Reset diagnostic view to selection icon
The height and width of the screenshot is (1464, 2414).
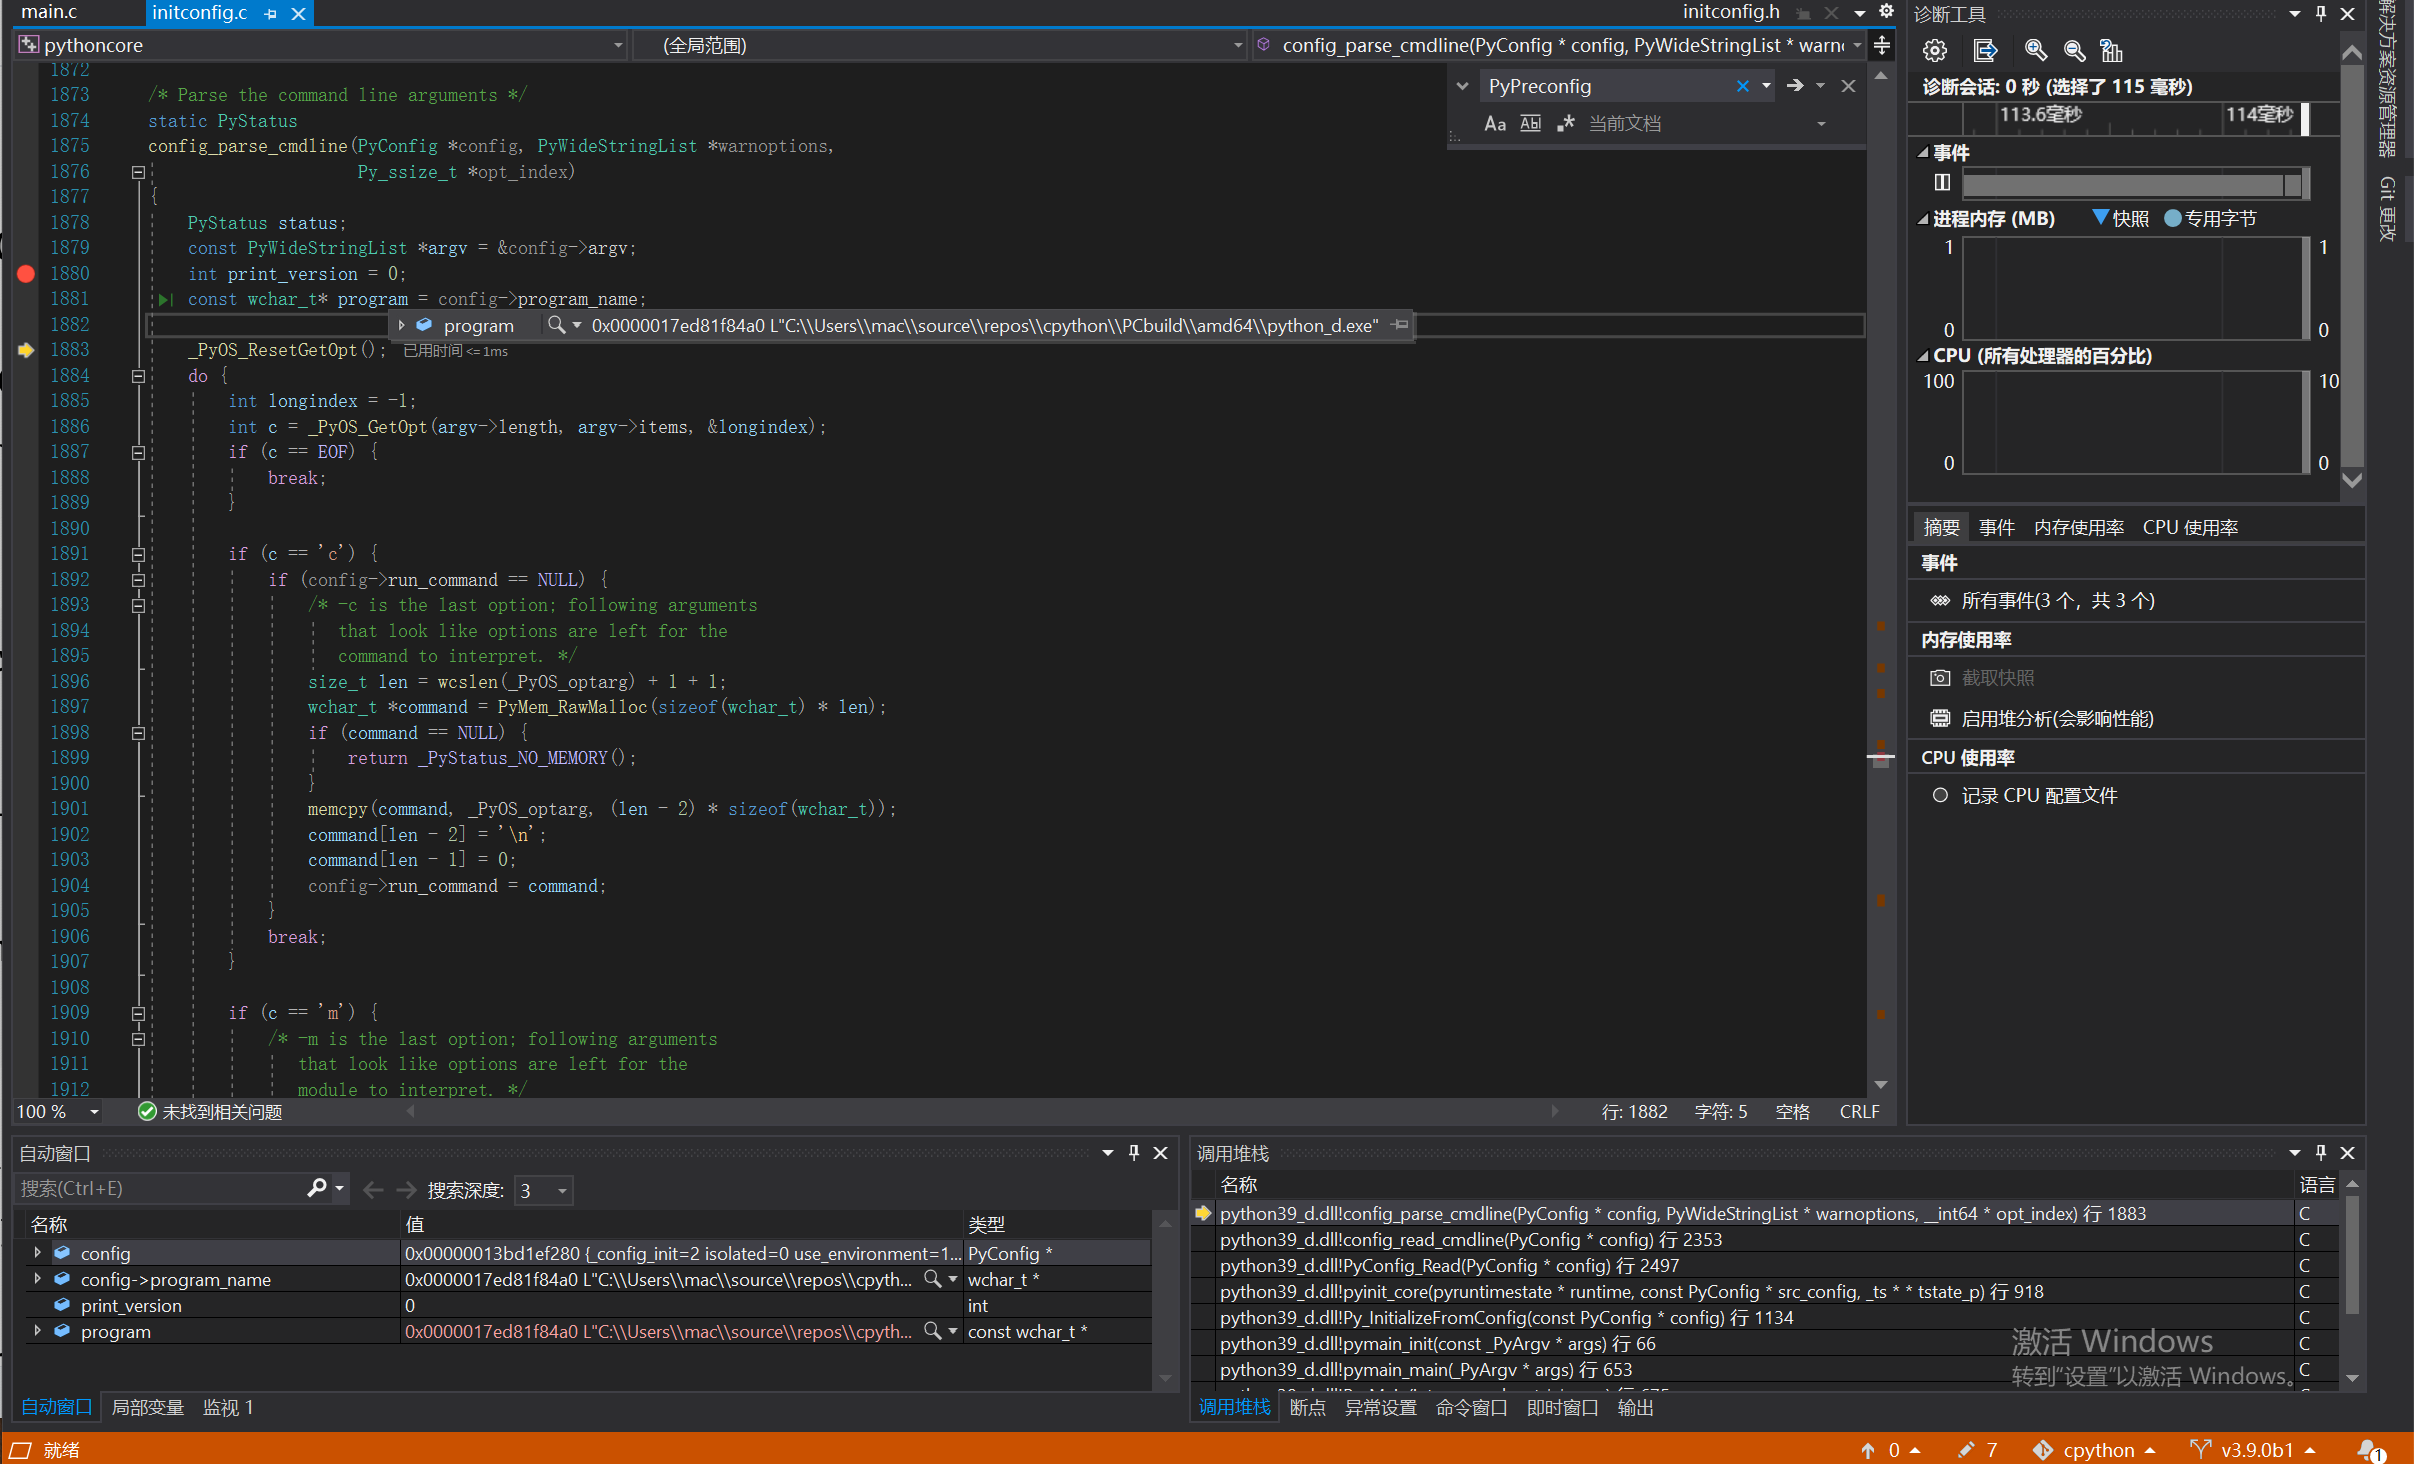pyautogui.click(x=2111, y=51)
